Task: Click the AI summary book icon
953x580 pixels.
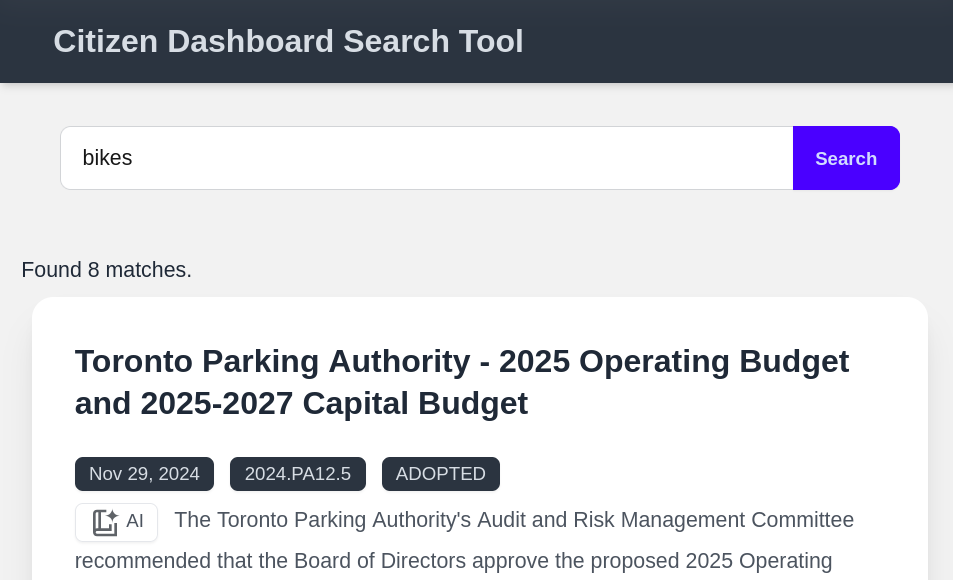Action: pos(104,522)
